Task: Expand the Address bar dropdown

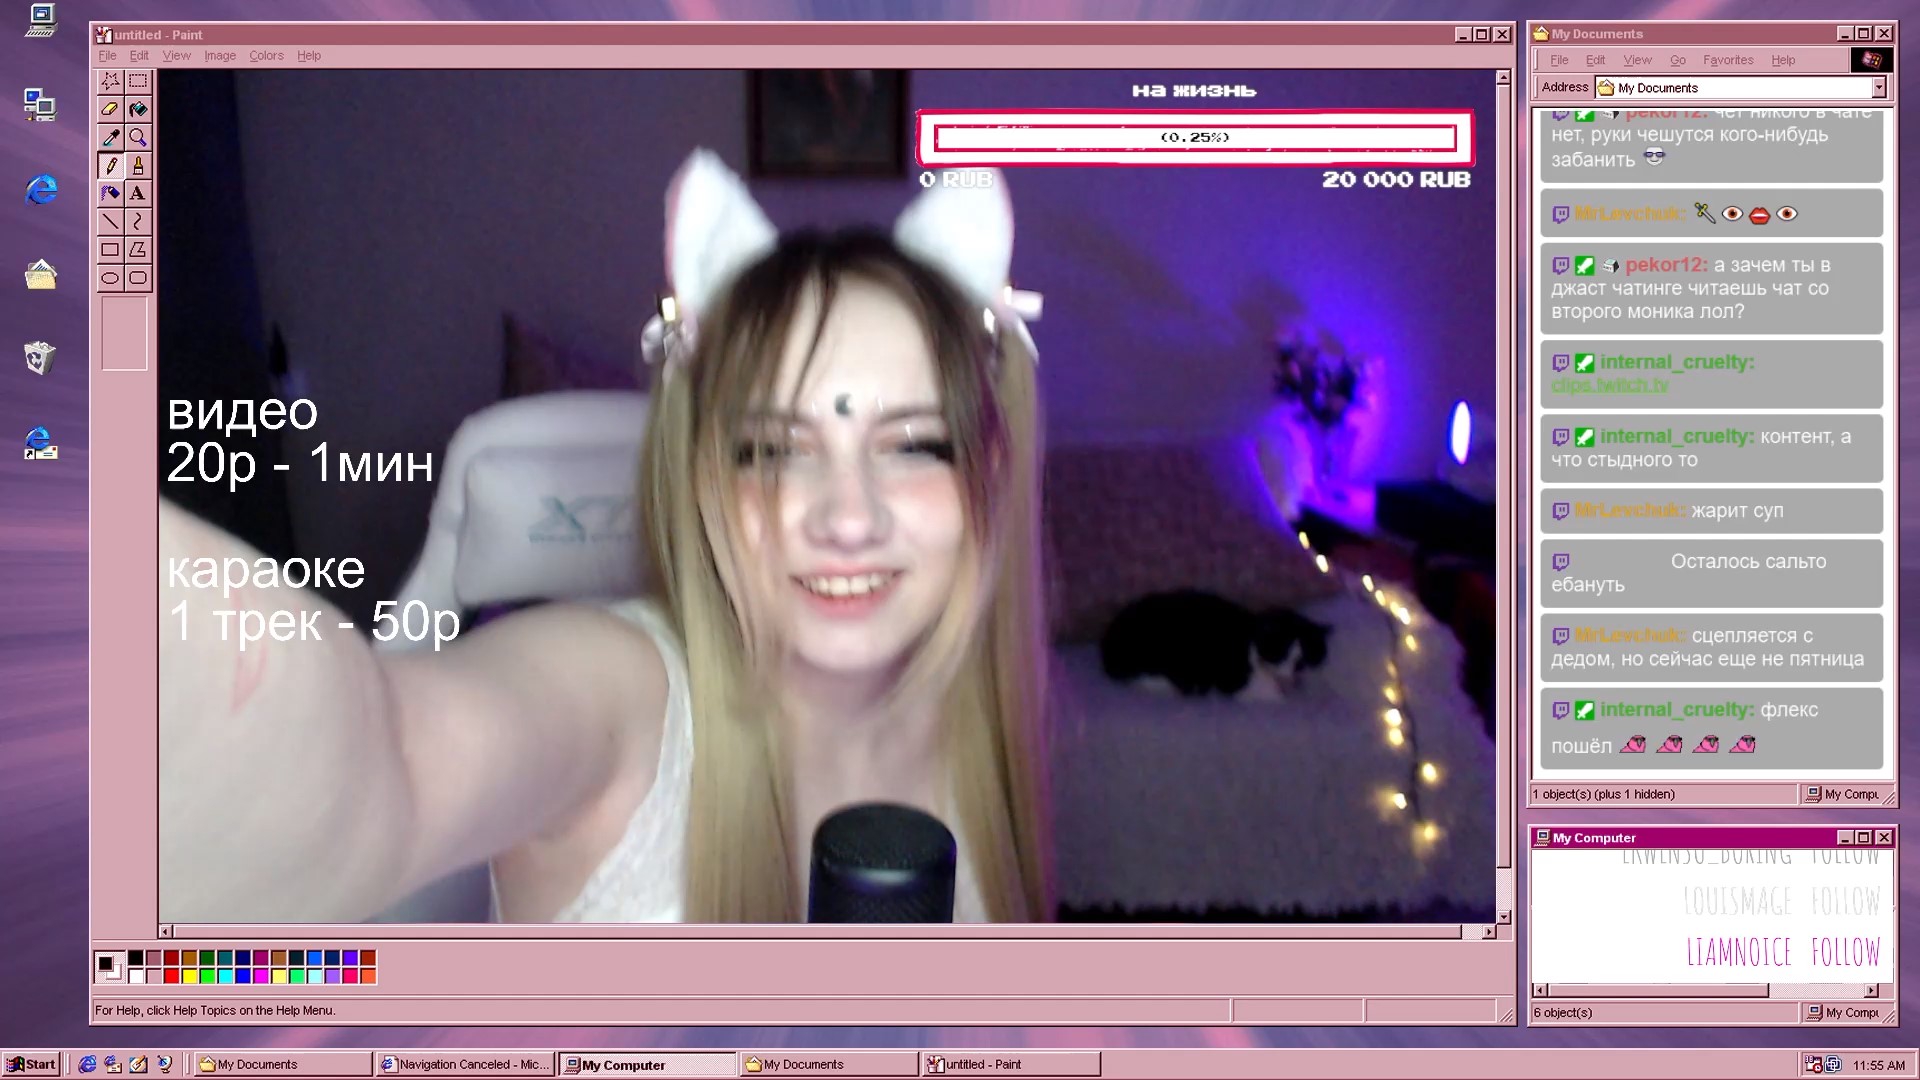Action: [x=1878, y=88]
